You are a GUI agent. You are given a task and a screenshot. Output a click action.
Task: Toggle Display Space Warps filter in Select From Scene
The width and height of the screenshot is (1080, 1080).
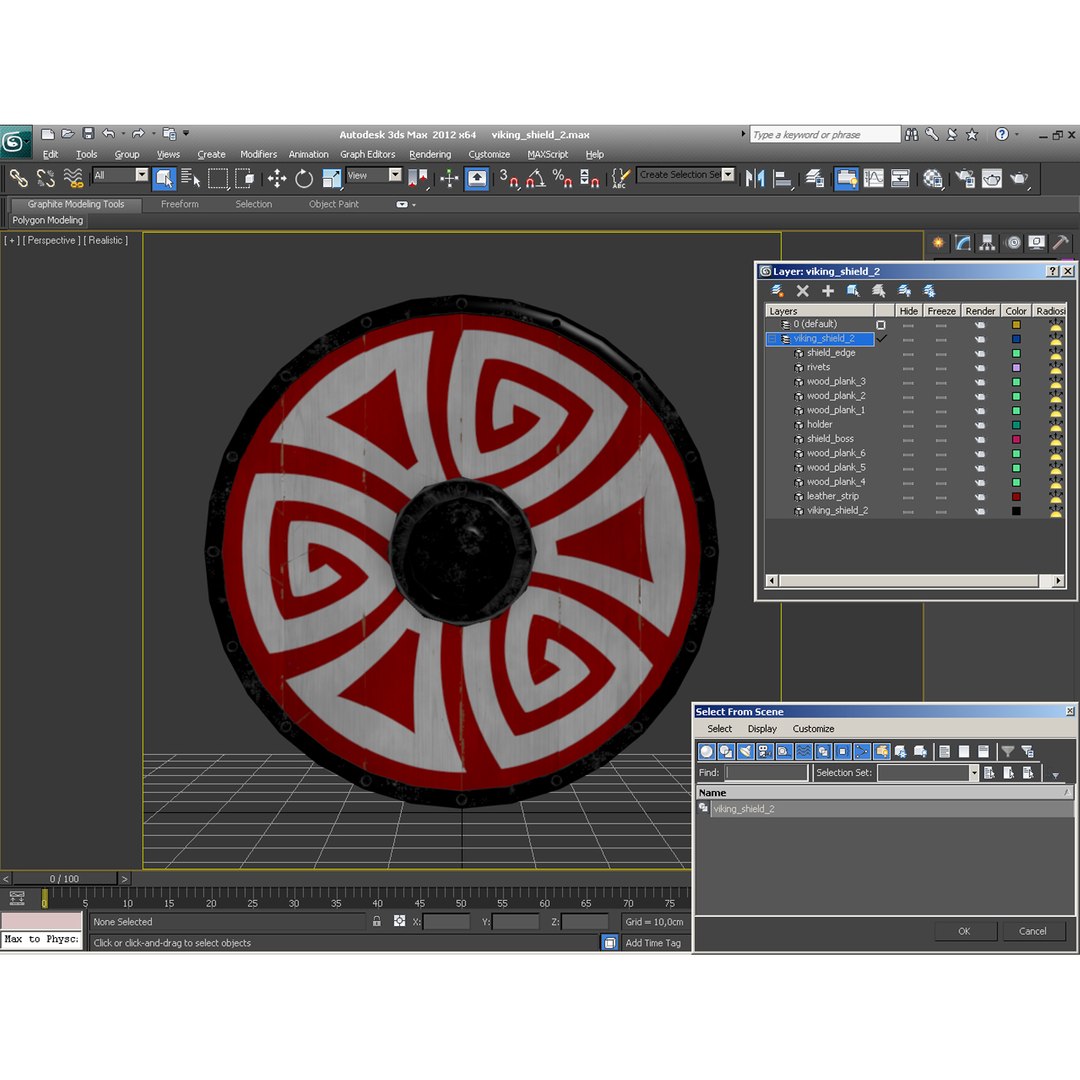(x=803, y=751)
